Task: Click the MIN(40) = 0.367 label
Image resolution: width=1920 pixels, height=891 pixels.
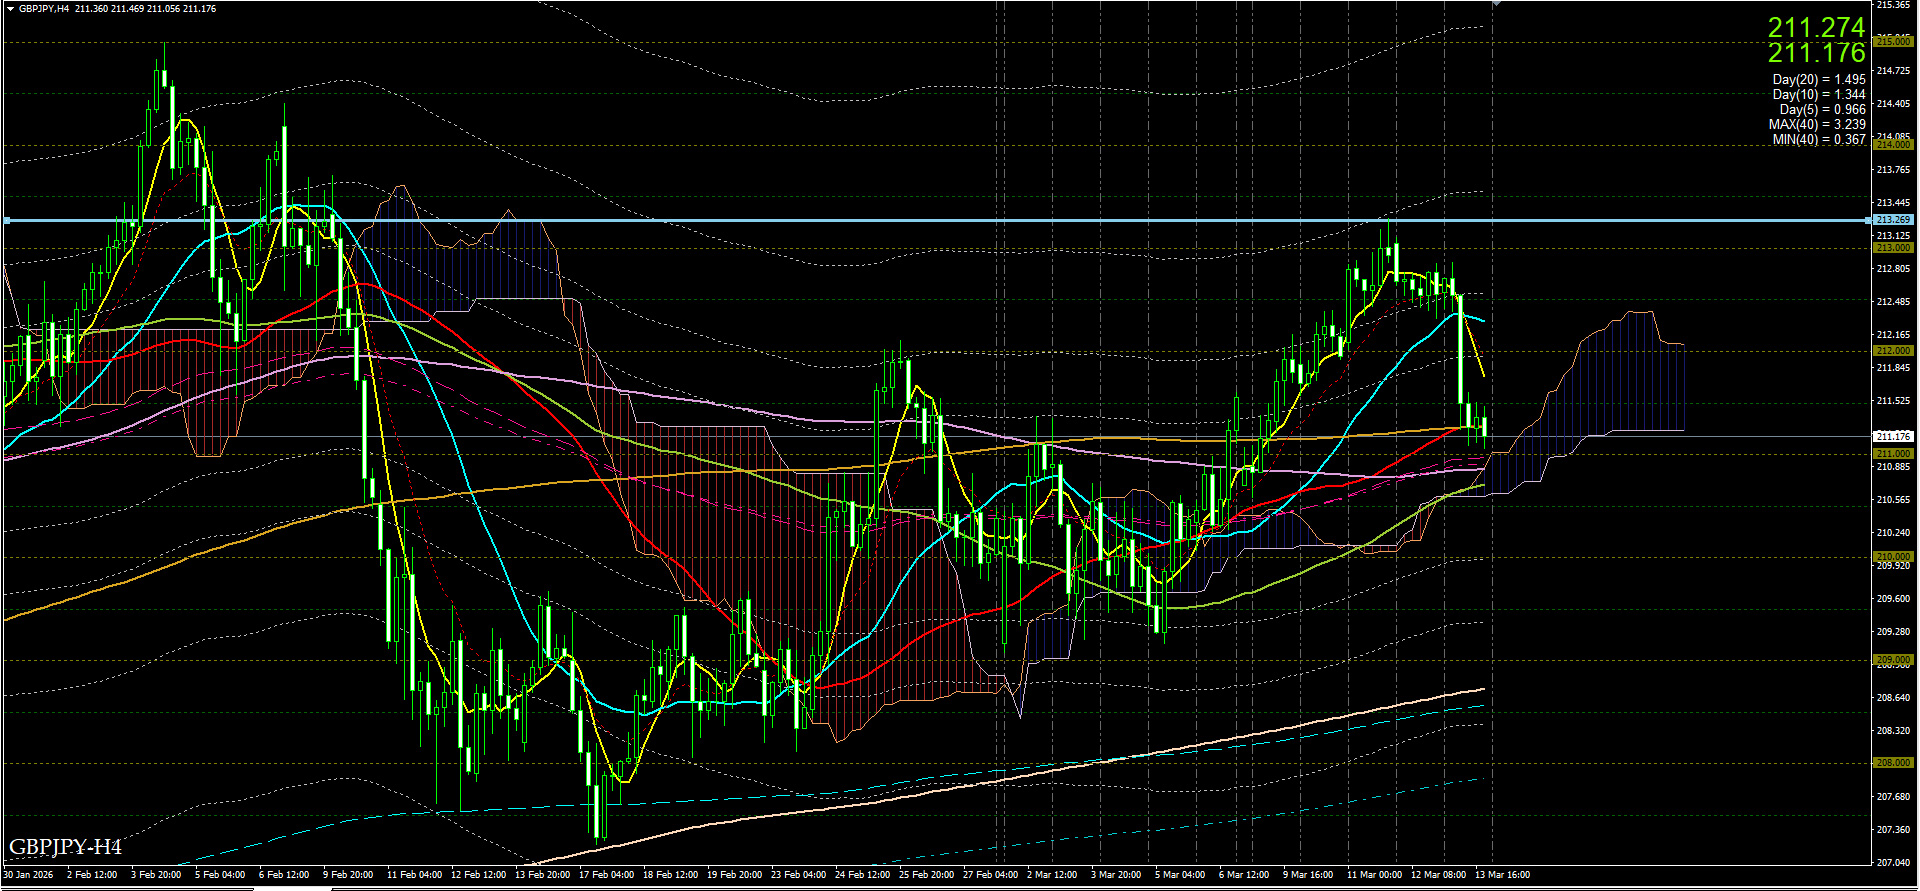Action: point(1819,140)
